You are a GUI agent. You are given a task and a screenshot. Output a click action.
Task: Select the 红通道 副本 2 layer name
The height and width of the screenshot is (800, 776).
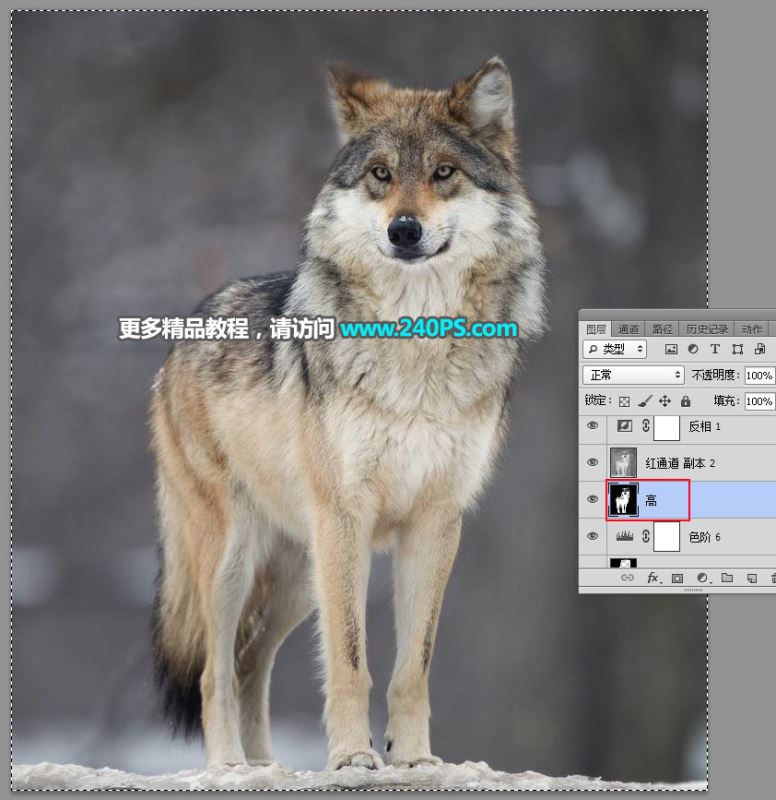coord(680,463)
